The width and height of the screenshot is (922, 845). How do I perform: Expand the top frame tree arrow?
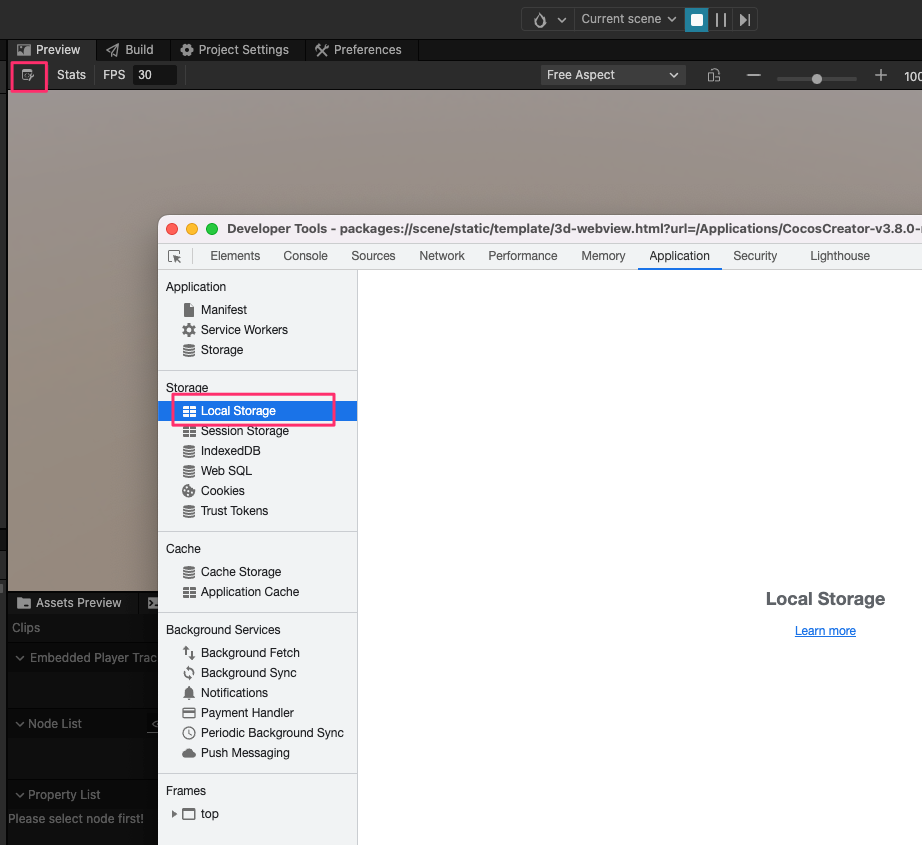(174, 814)
